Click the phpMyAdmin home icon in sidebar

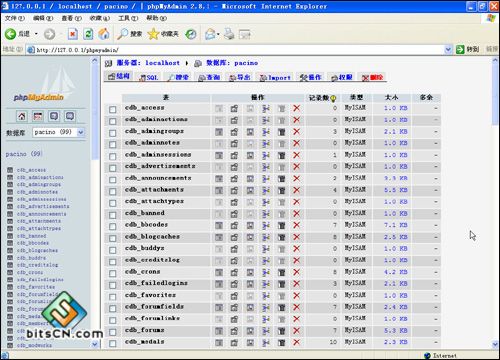tap(22, 116)
